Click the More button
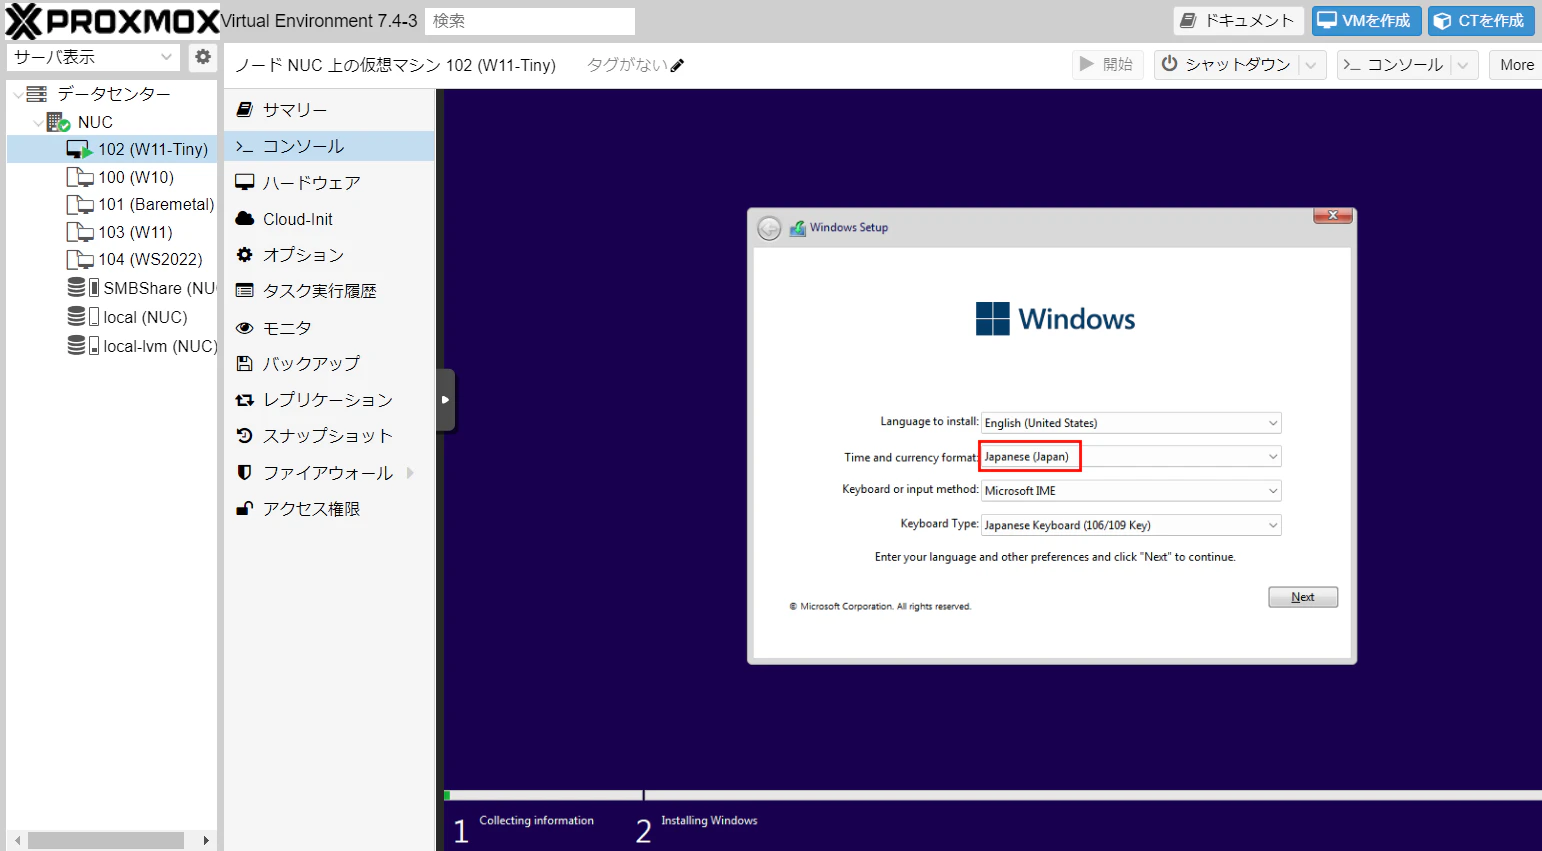This screenshot has height=851, width=1542. [1516, 65]
